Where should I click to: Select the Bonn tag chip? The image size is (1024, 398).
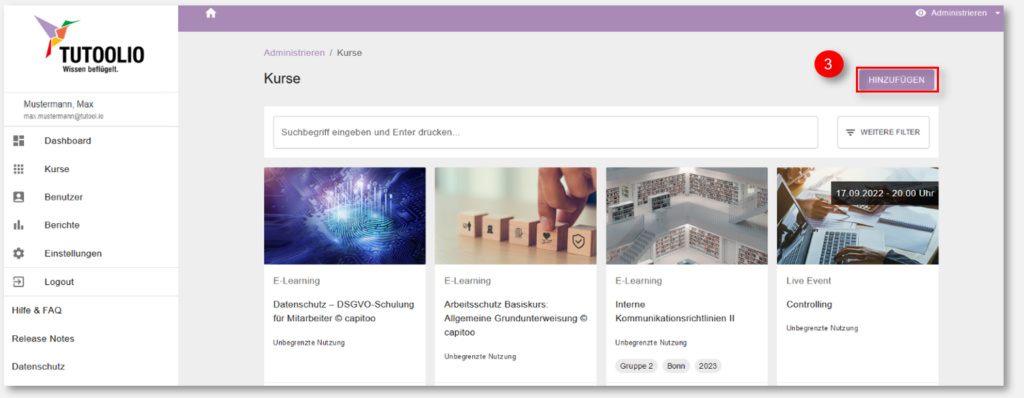point(676,366)
